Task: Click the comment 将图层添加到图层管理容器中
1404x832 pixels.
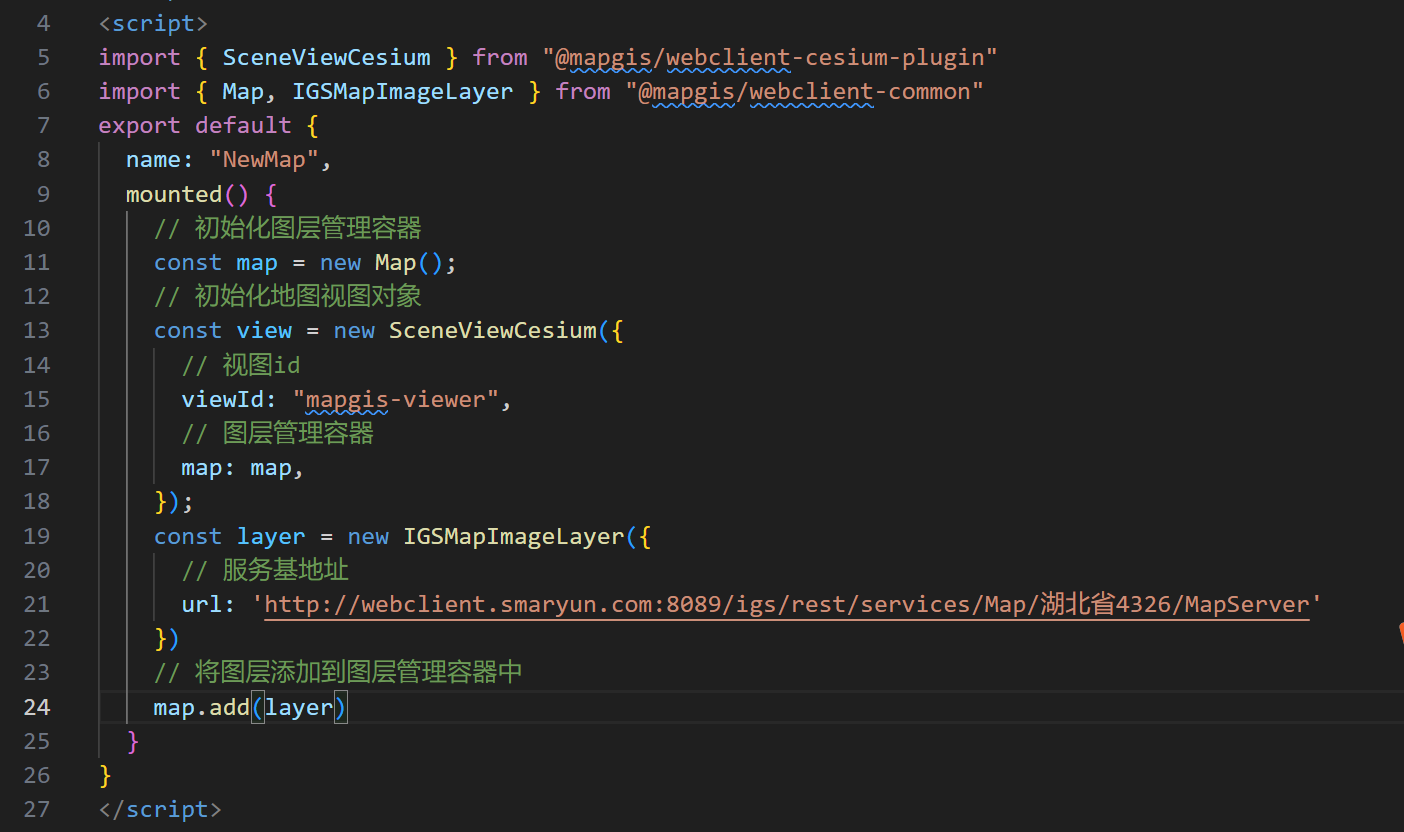Action: (338, 673)
